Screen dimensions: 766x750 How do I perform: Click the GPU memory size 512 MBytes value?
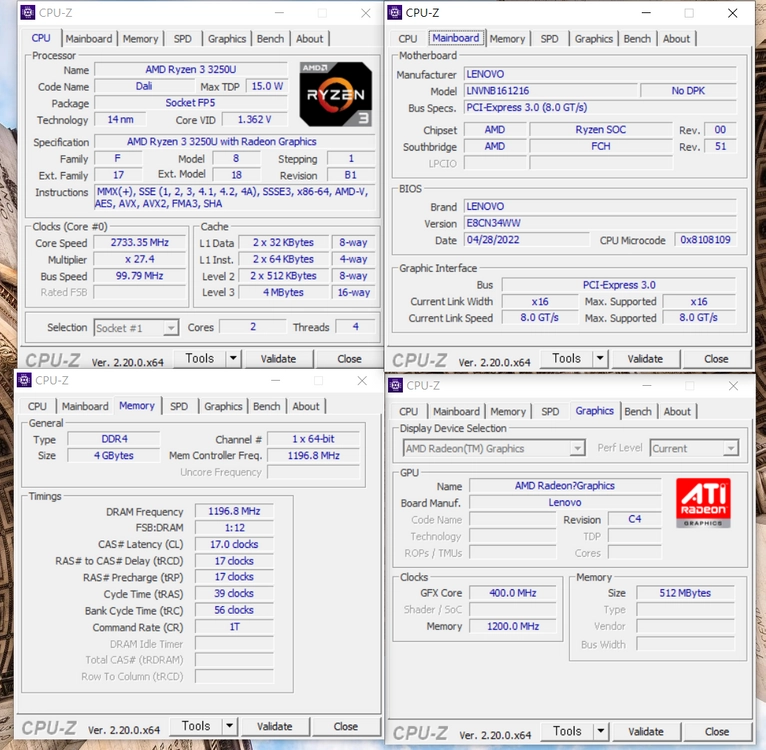tap(685, 593)
